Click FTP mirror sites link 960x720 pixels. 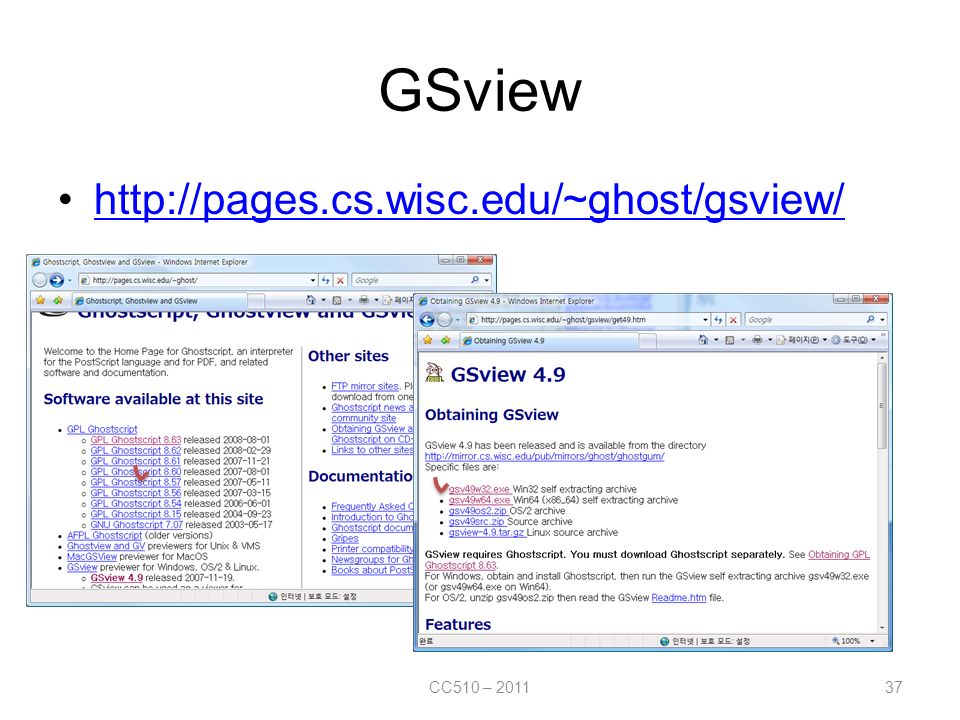[x=365, y=386]
